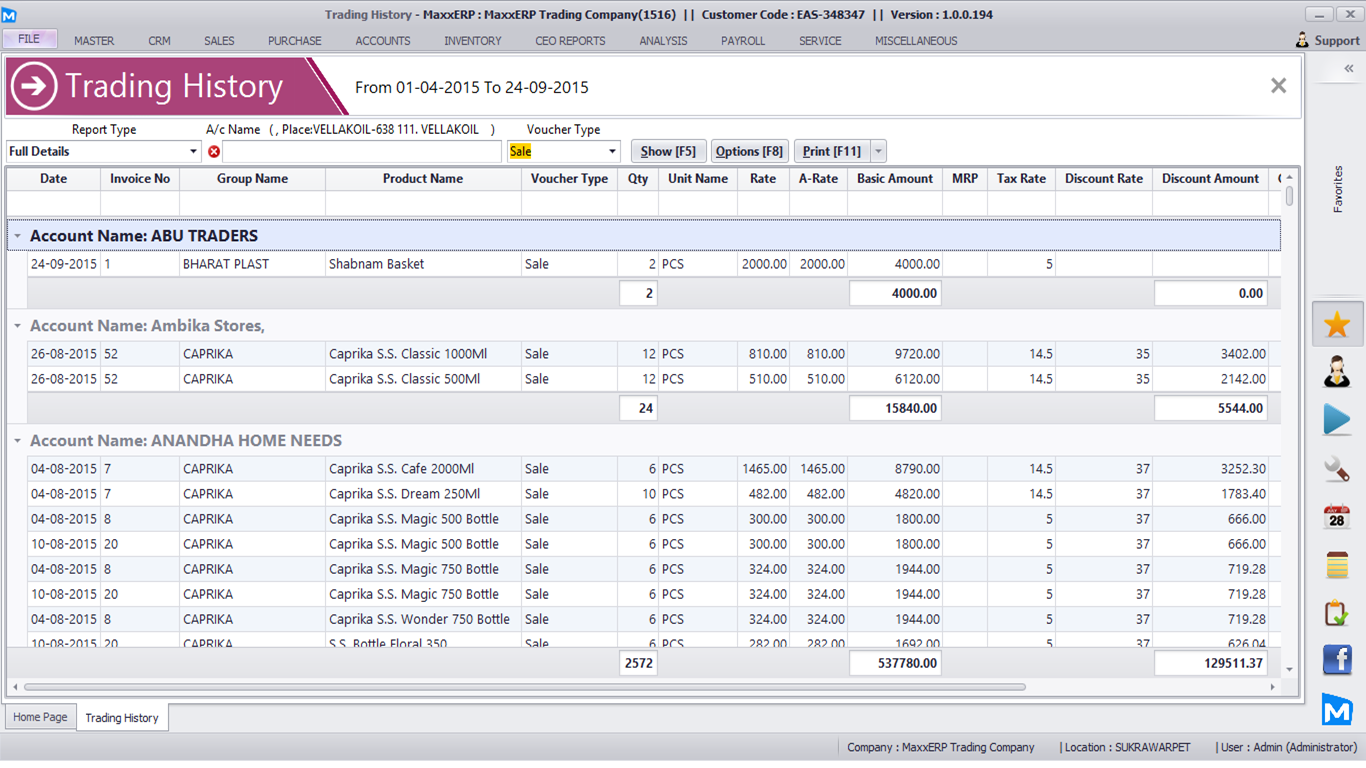Click the Show [F5] button
This screenshot has height=768, width=1366.
[x=668, y=152]
